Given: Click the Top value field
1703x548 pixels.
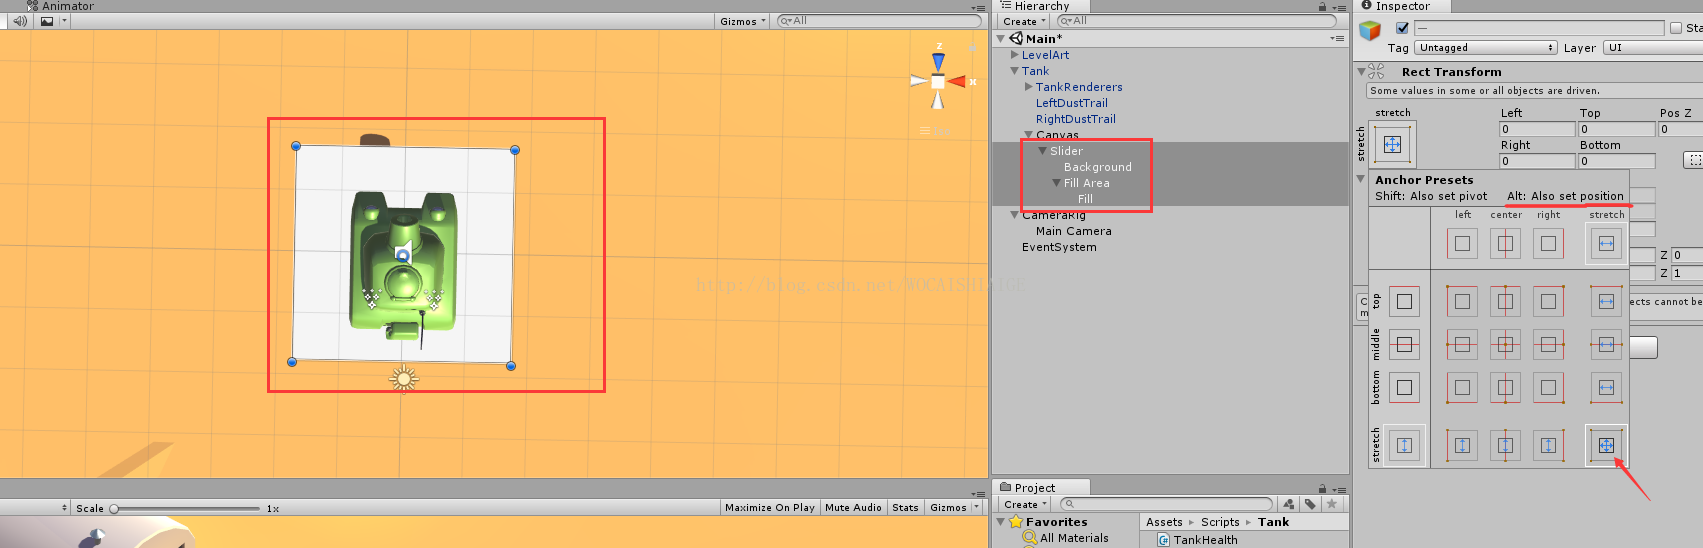Looking at the screenshot, I should click(1617, 129).
